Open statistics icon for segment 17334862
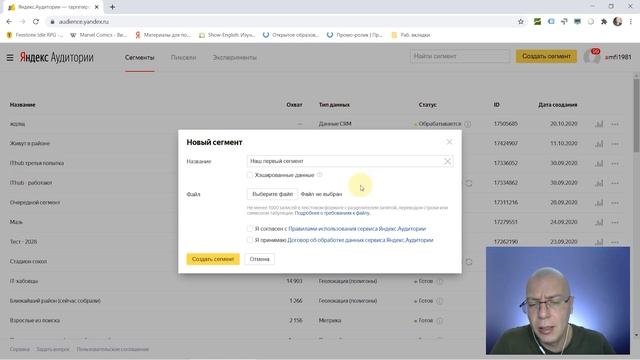 pos(599,182)
